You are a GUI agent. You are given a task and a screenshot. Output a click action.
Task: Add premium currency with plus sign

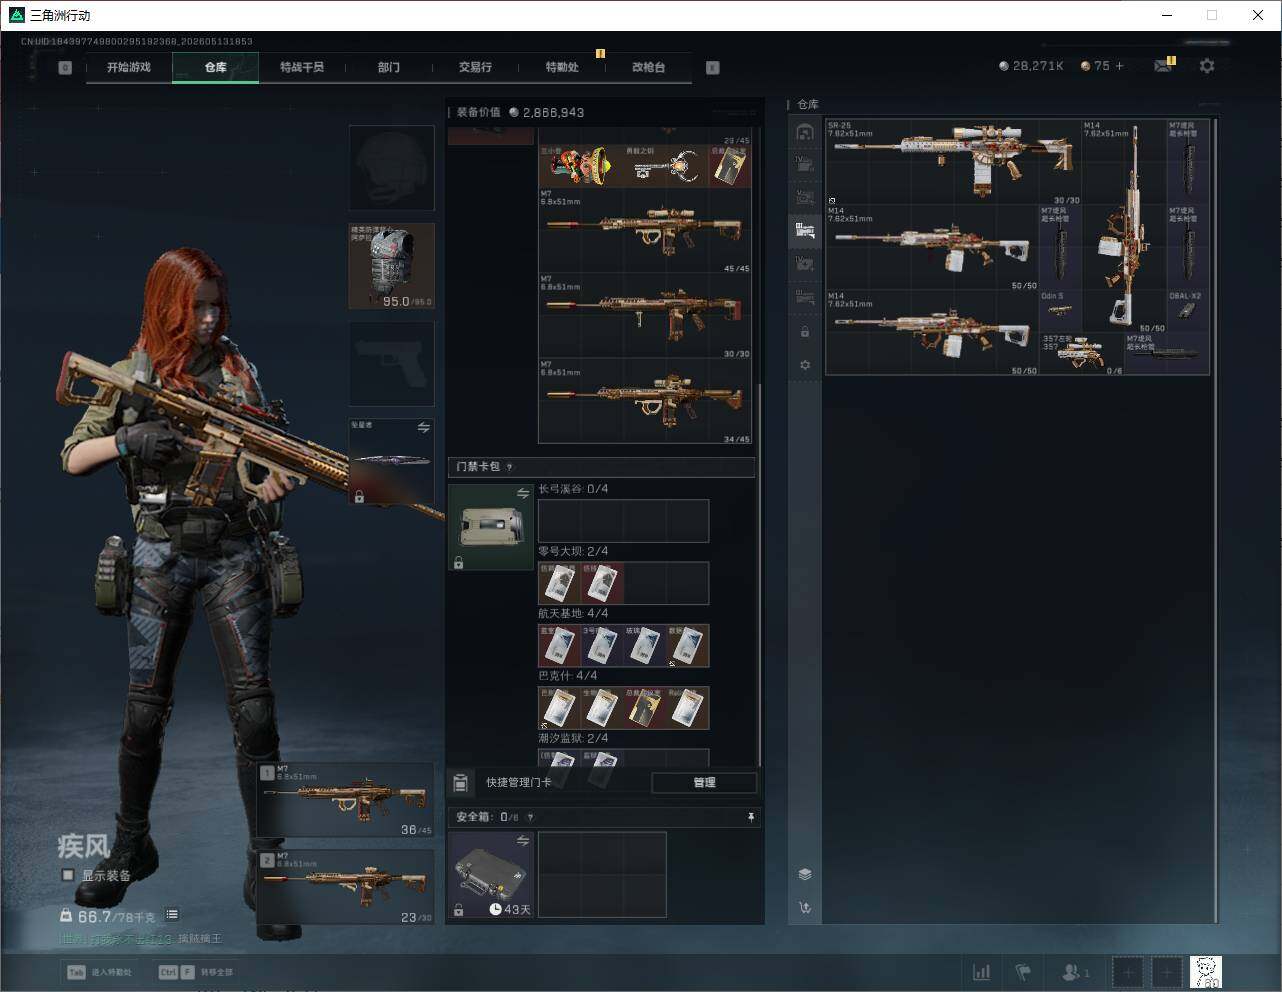tap(1119, 66)
